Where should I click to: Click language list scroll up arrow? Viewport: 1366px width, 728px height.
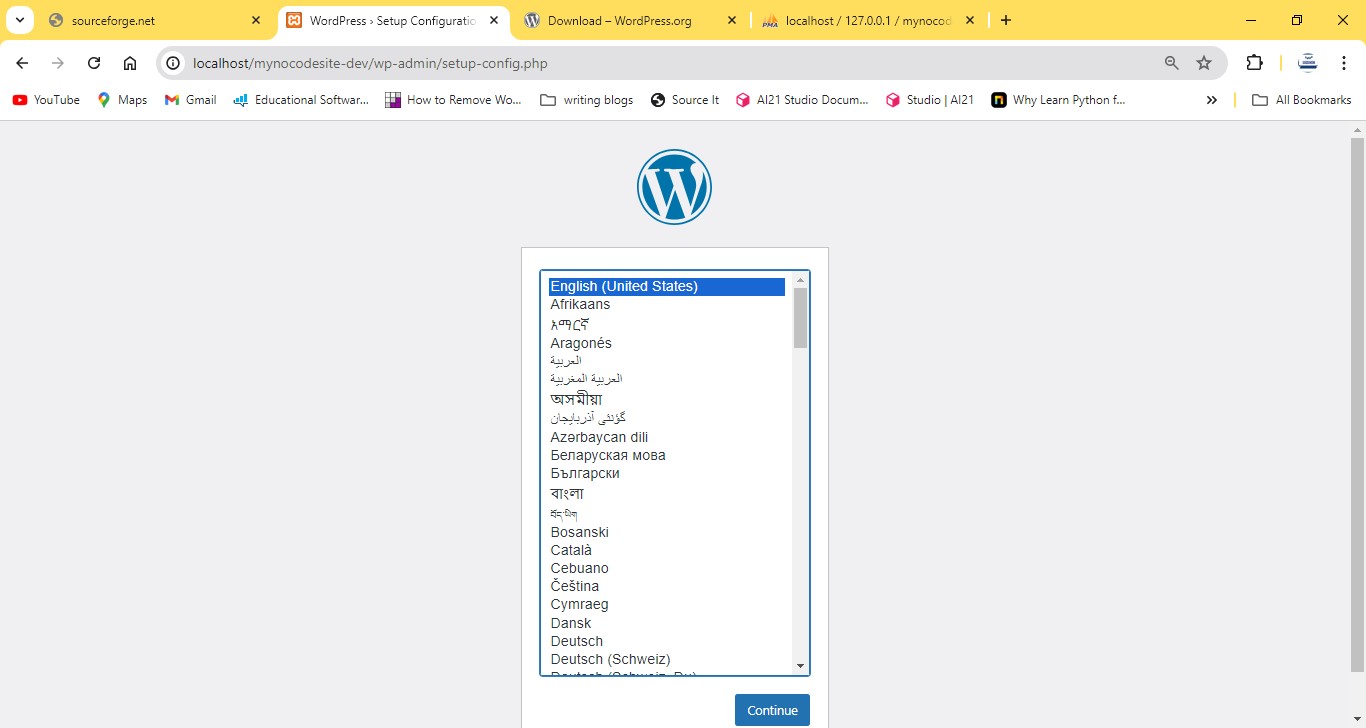coord(800,280)
